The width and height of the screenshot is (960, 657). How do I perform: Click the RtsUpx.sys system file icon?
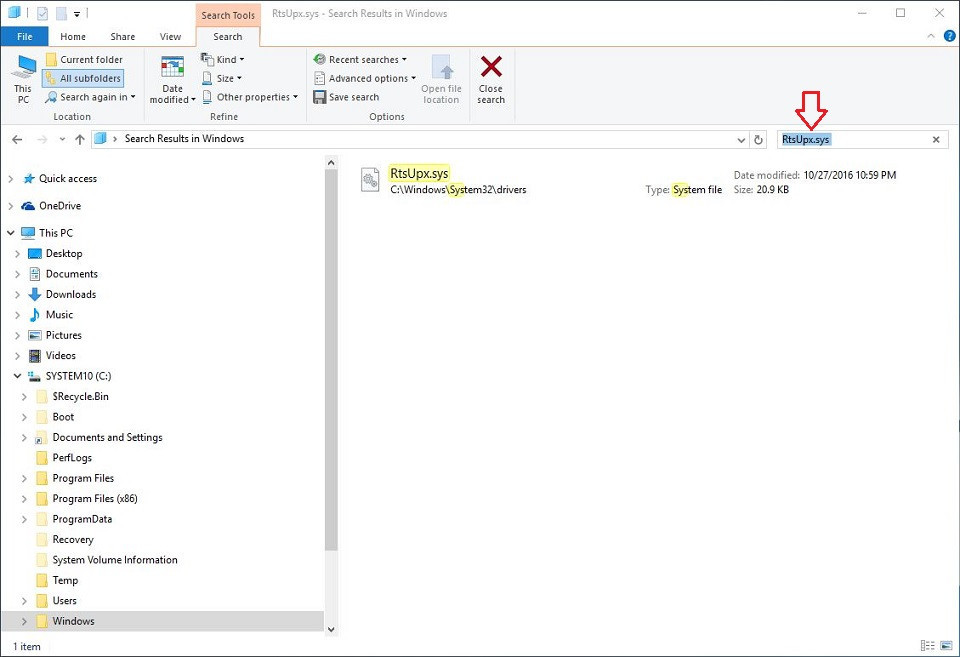pyautogui.click(x=370, y=180)
